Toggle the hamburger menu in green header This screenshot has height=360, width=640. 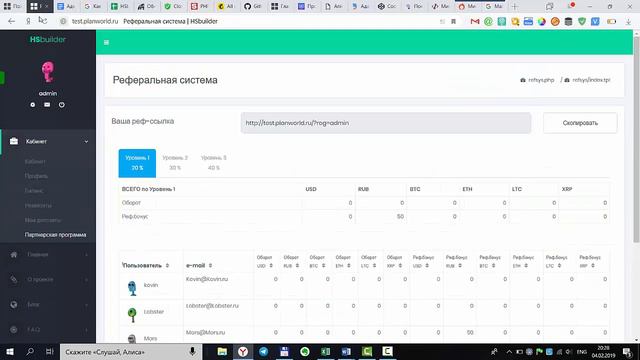click(x=106, y=42)
